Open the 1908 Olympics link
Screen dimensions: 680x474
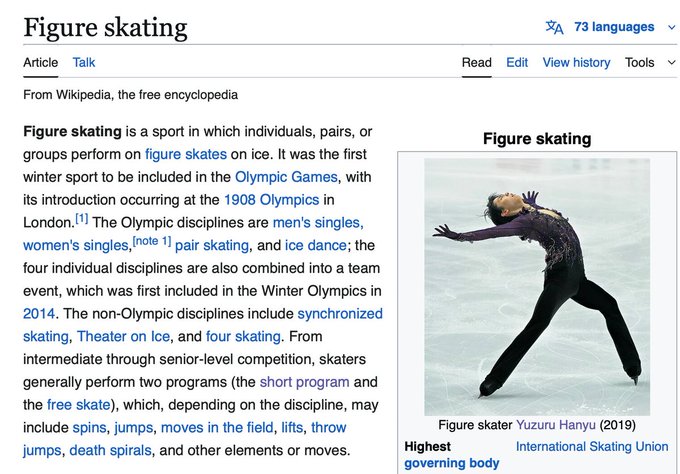(271, 200)
